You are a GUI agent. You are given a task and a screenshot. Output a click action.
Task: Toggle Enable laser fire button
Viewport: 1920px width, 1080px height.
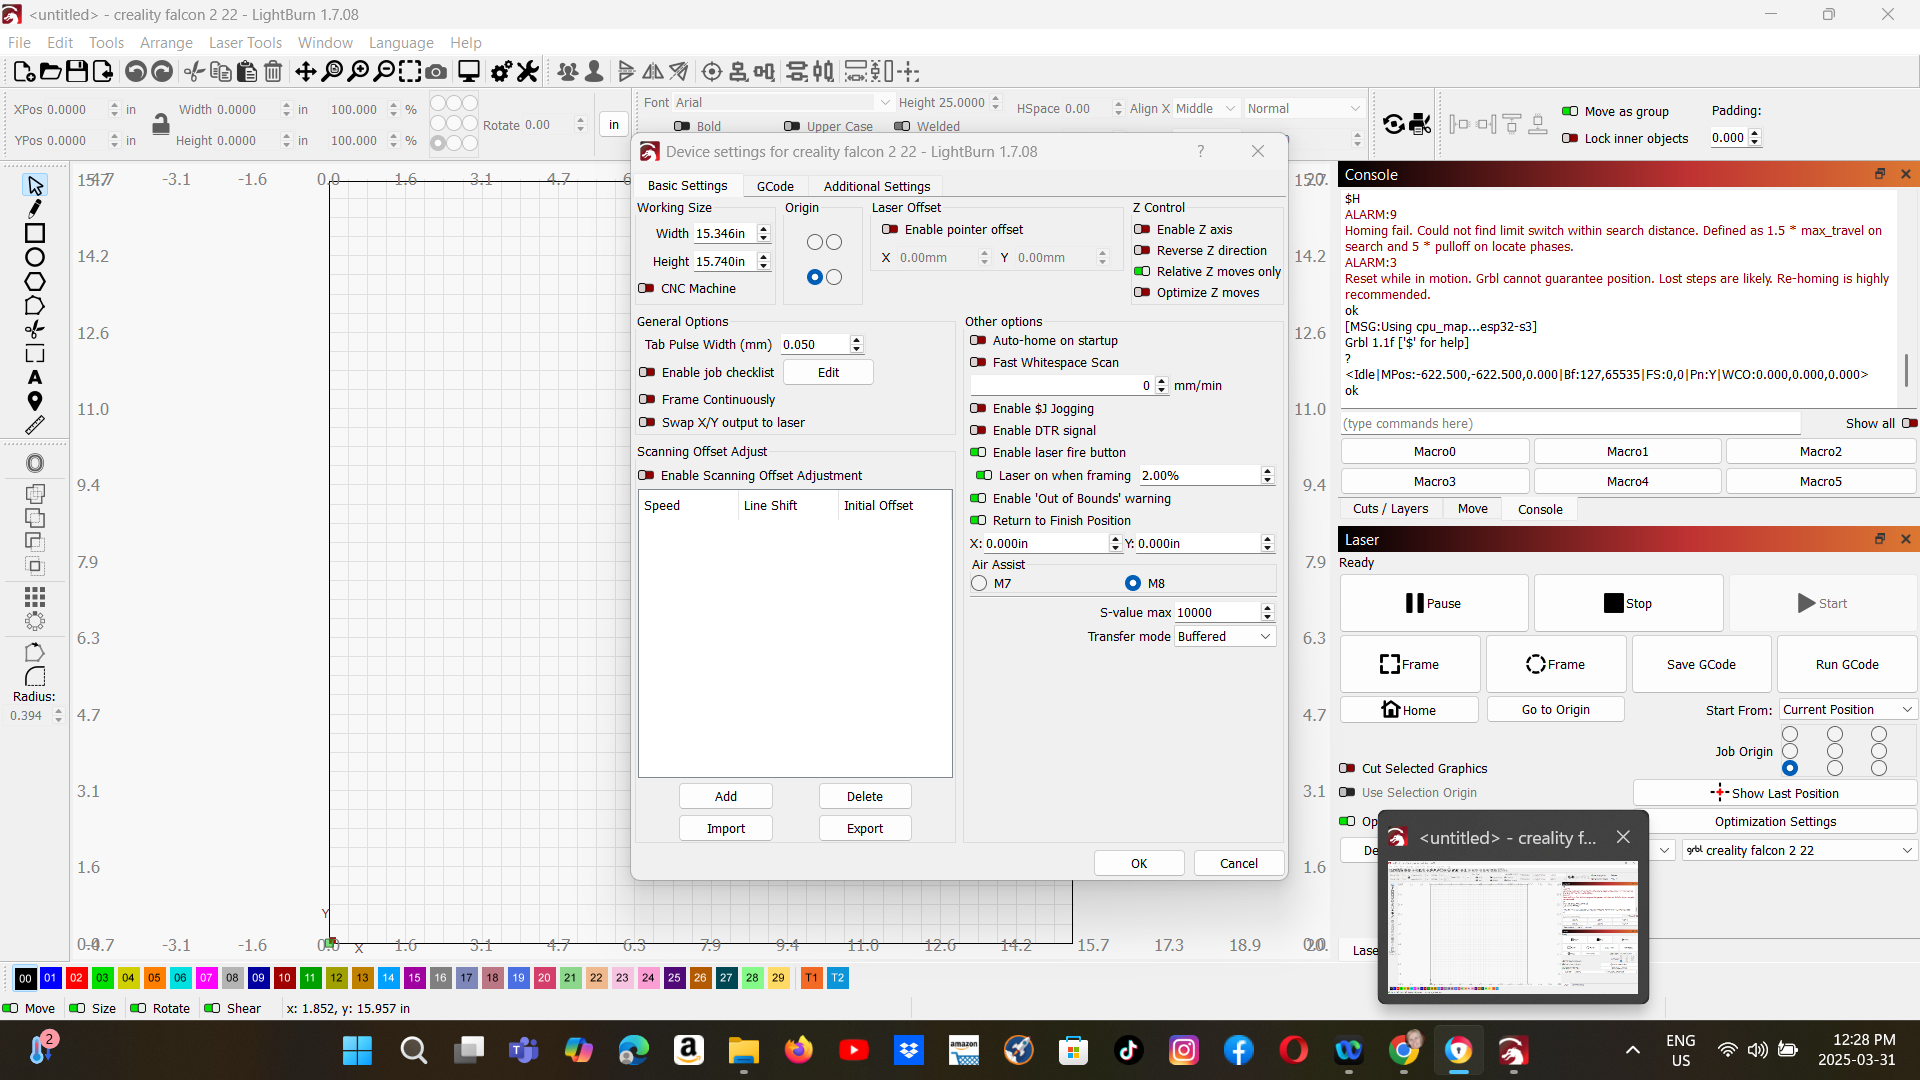(978, 453)
